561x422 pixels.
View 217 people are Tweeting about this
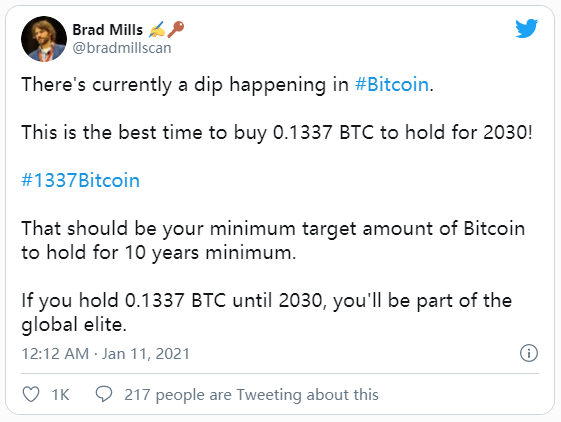[251, 395]
